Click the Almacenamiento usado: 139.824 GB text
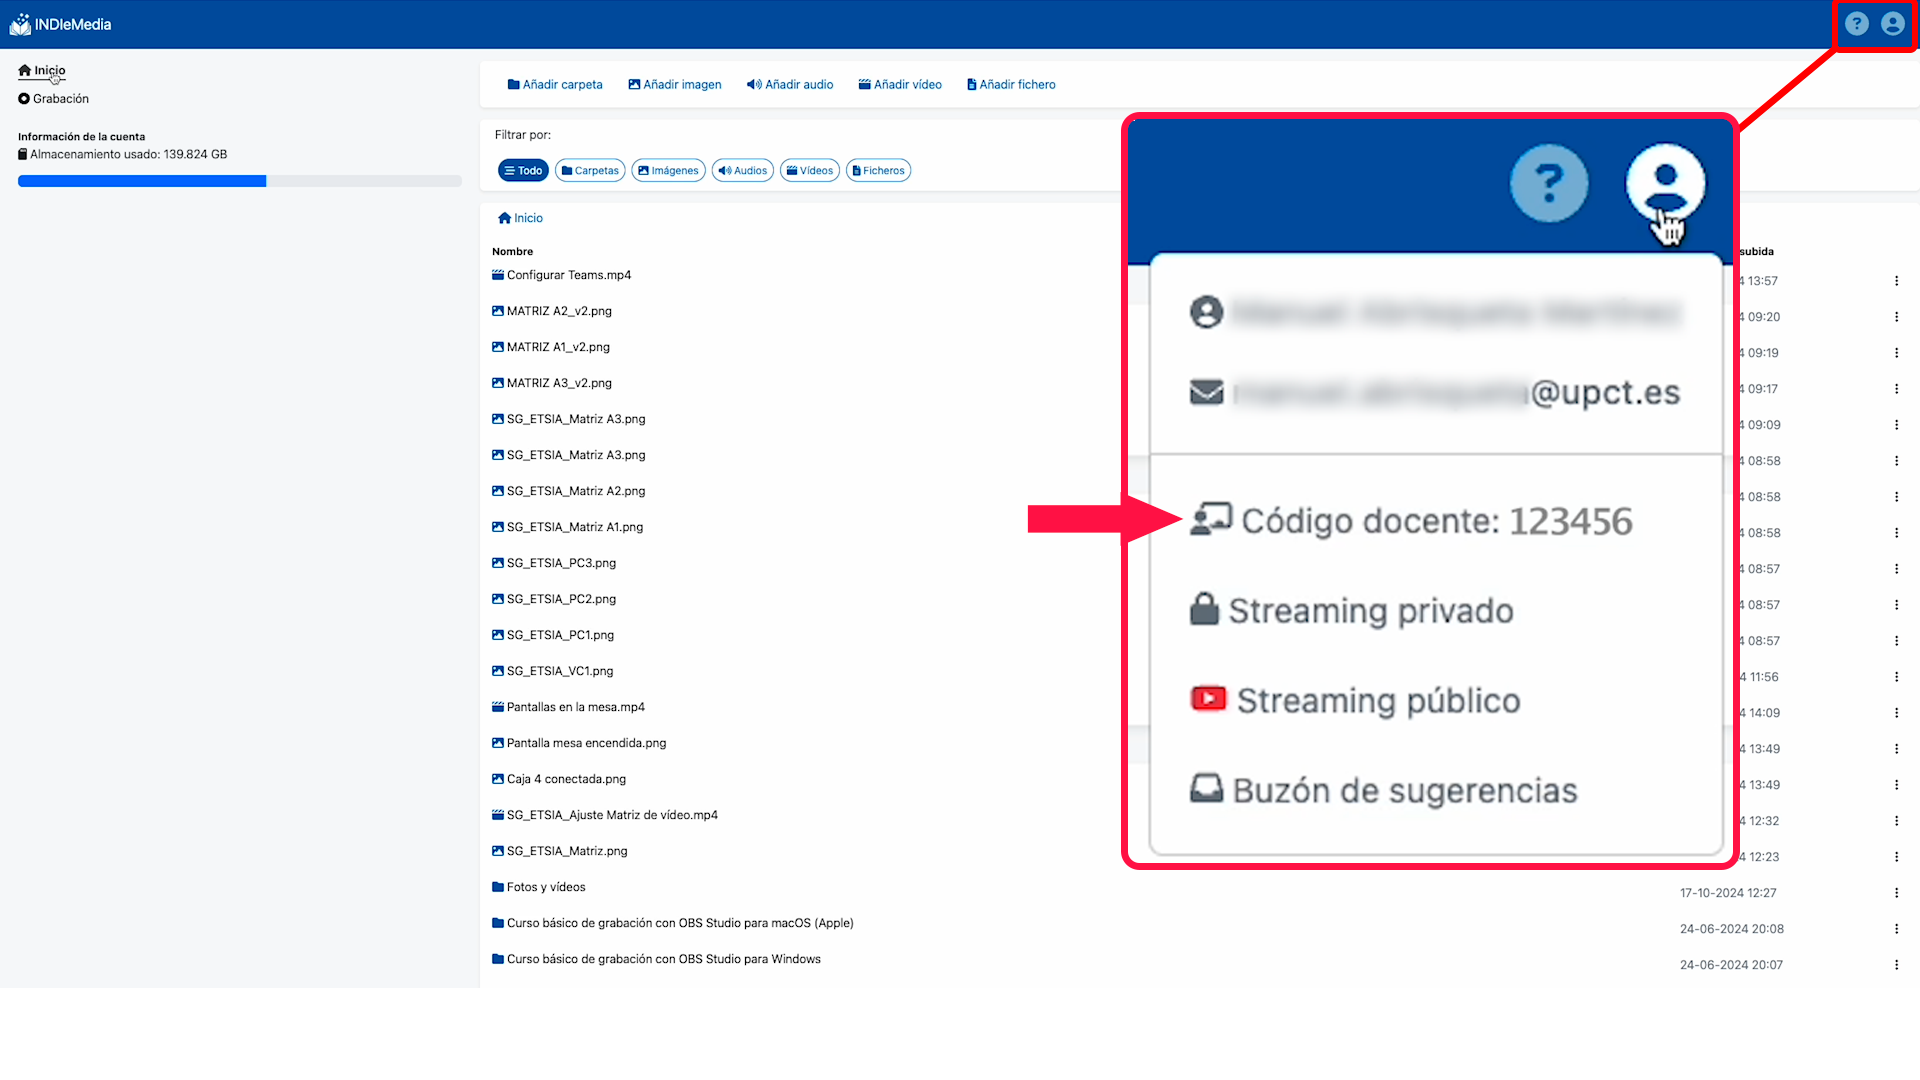Screen dimensions: 1920x1080 click(122, 155)
